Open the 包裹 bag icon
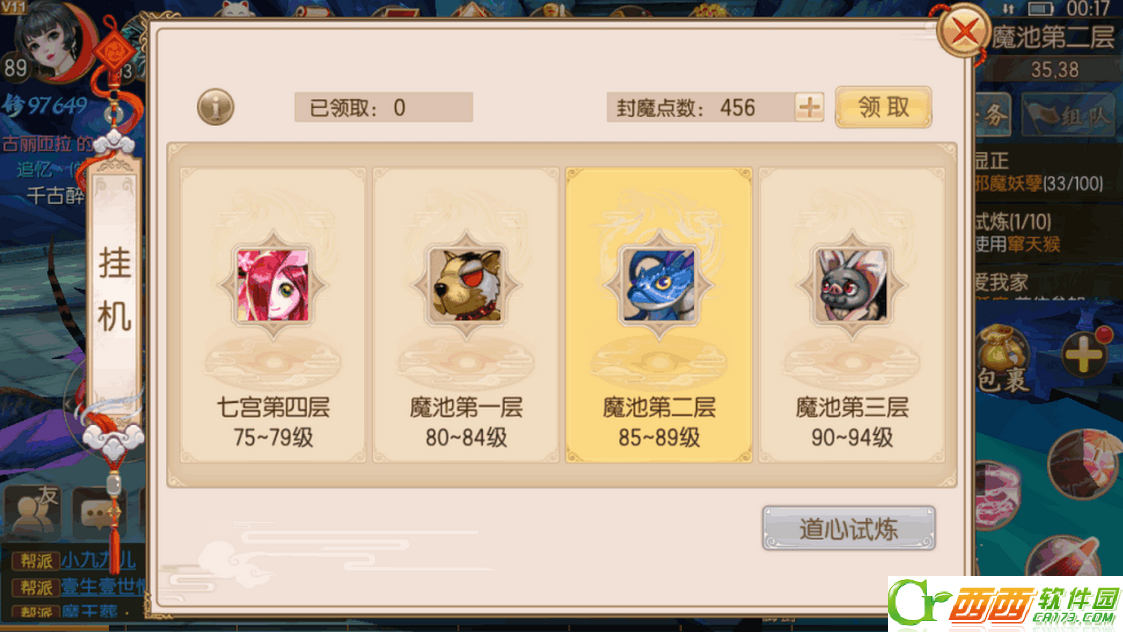Screen dimensions: 1123x632 (1003, 358)
